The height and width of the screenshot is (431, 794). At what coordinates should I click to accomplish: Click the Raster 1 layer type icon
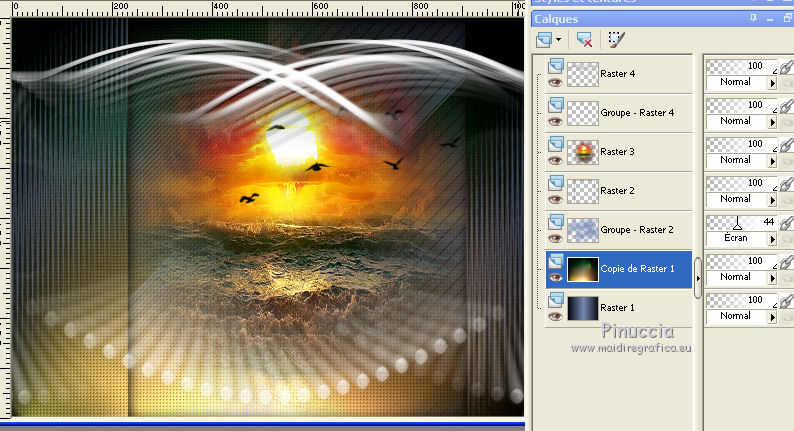pos(556,299)
